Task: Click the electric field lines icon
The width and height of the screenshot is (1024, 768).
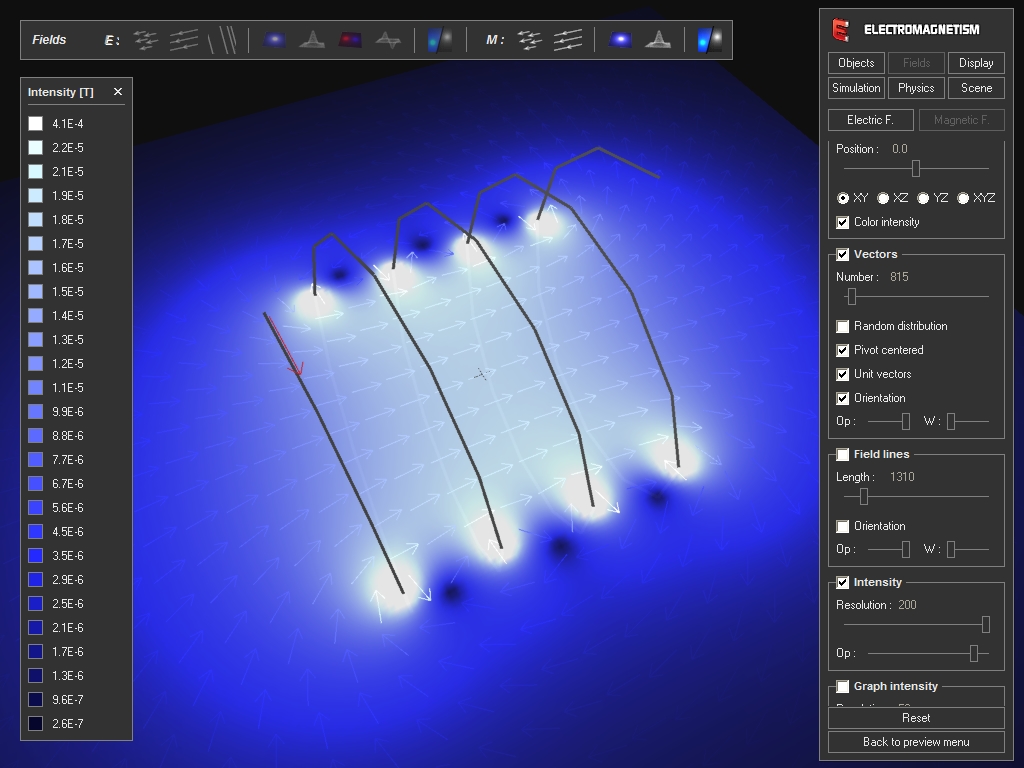Action: (184, 40)
